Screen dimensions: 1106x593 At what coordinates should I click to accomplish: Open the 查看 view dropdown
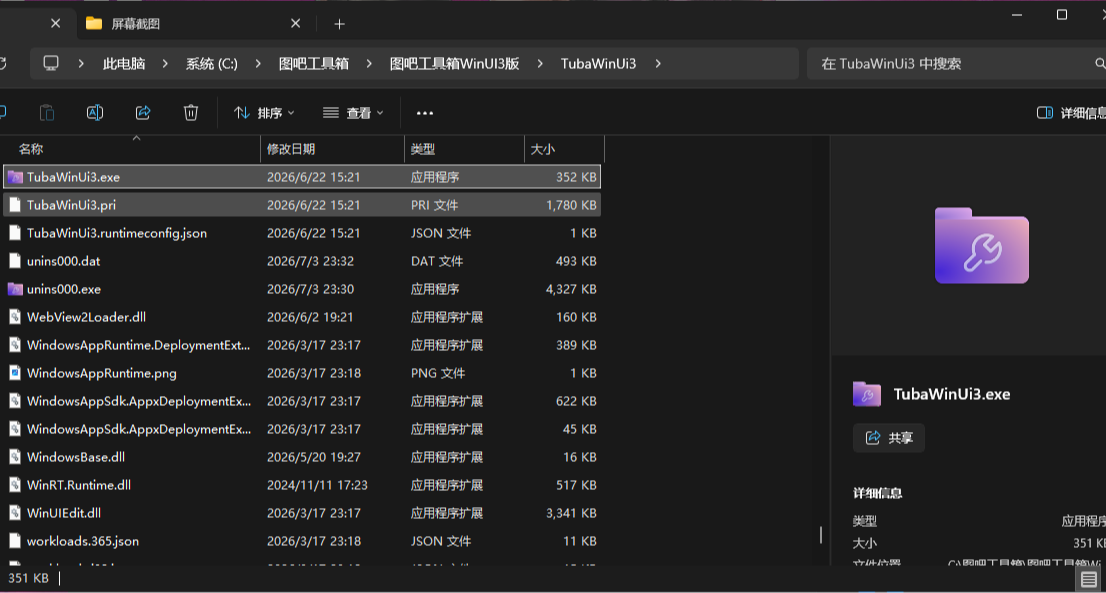coord(353,113)
